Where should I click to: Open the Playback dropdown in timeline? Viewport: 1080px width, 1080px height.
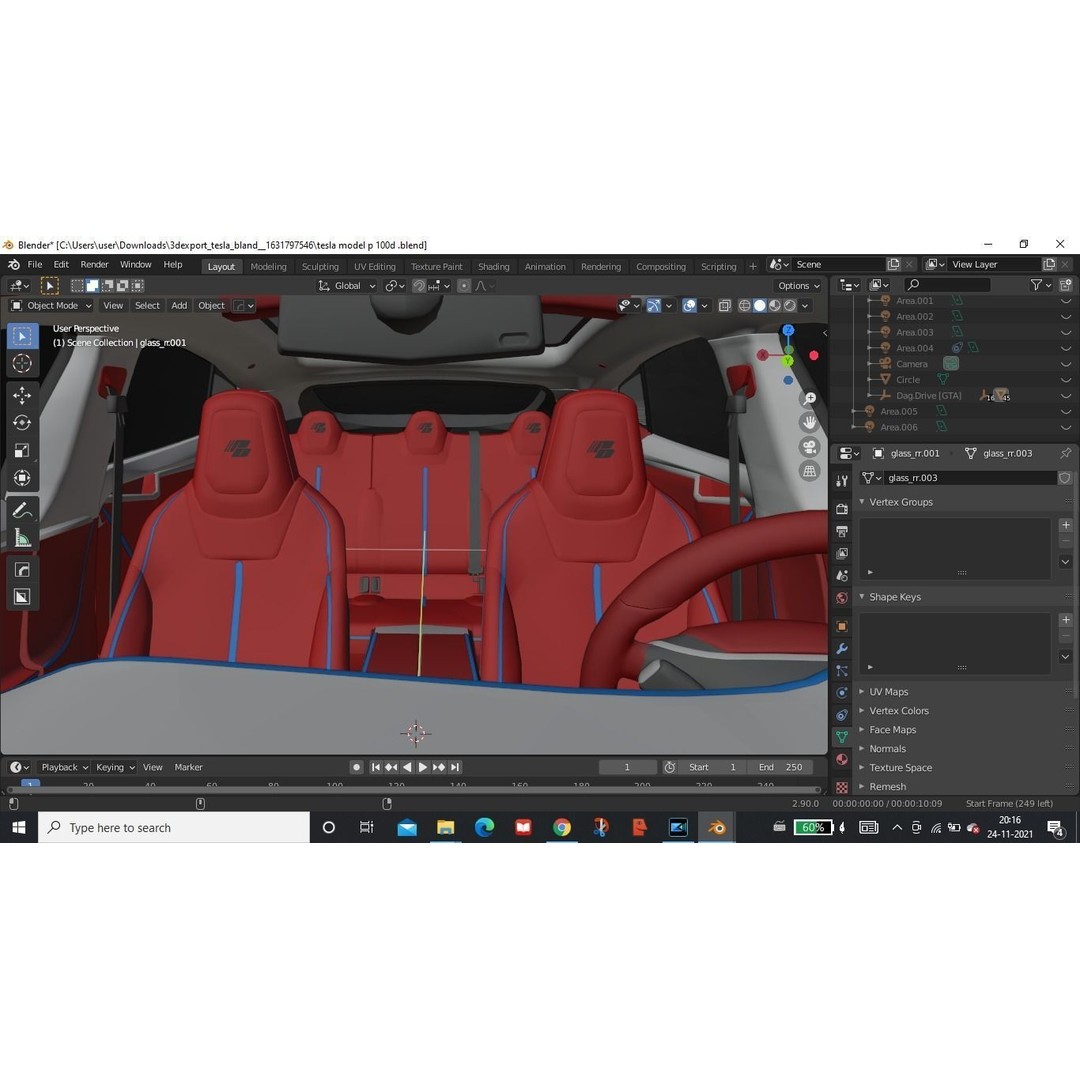click(64, 767)
